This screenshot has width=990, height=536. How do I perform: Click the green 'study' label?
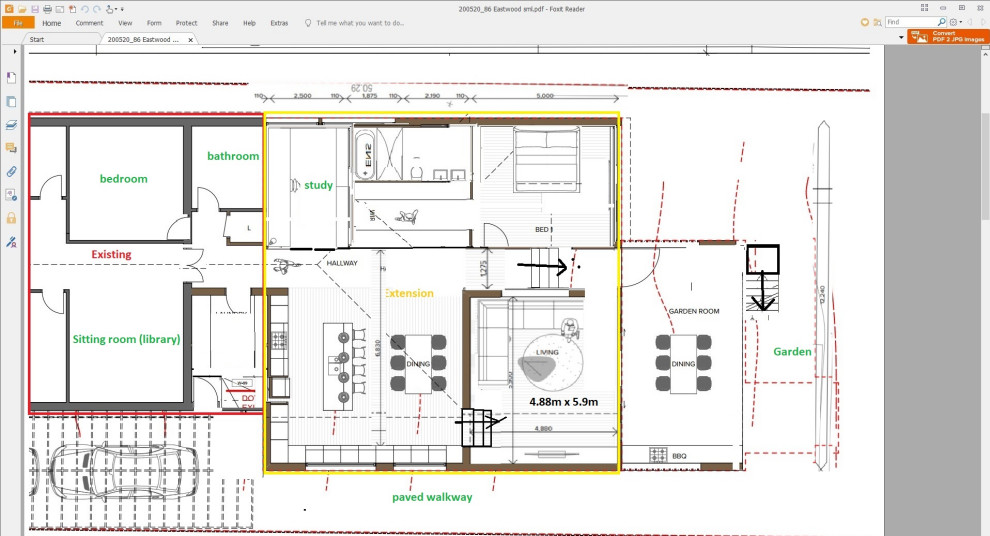click(x=318, y=185)
